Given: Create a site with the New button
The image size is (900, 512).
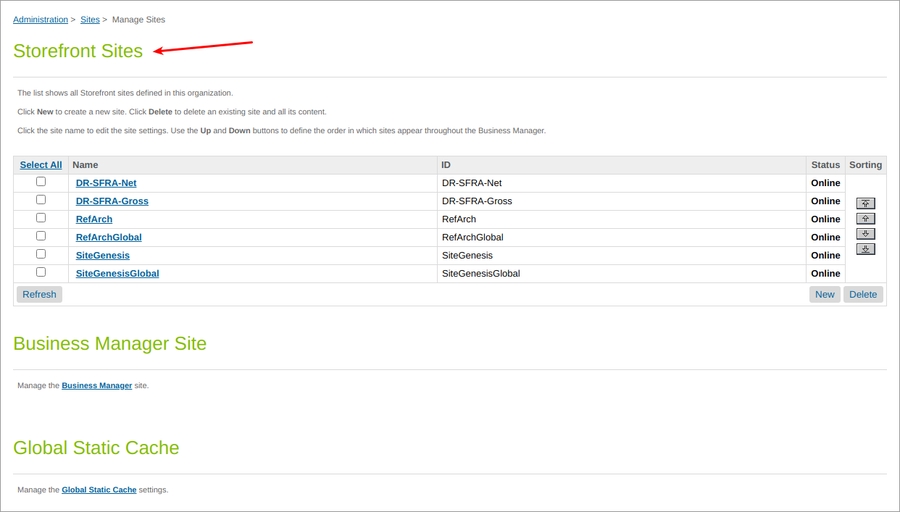Looking at the screenshot, I should point(824,295).
